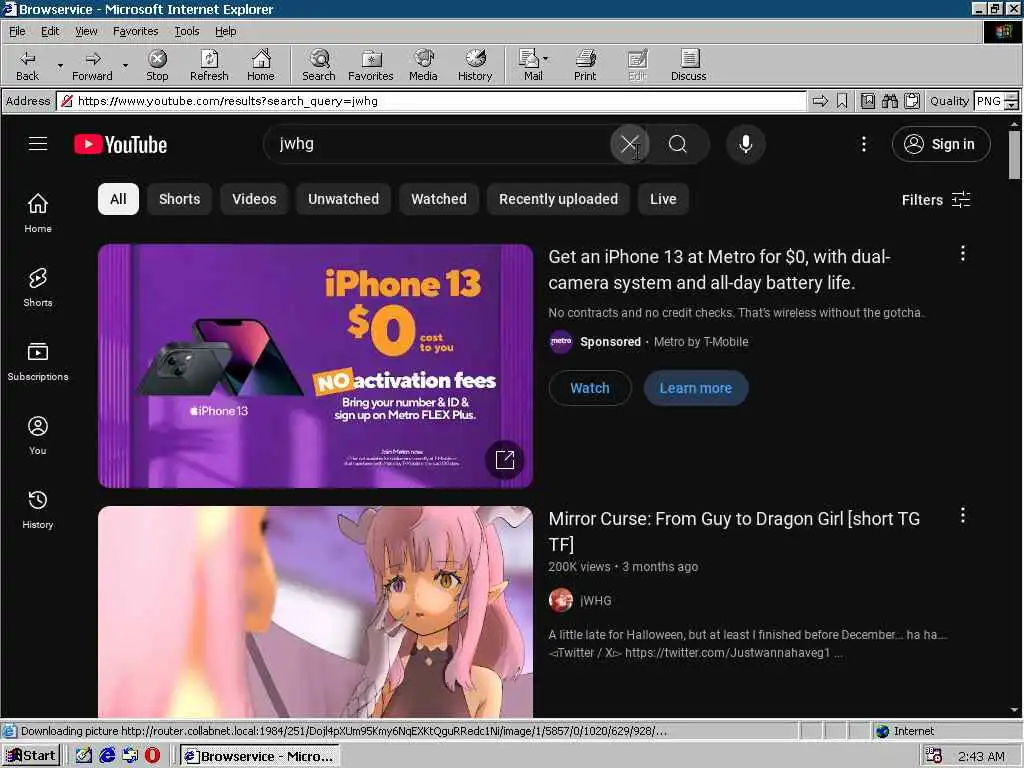Open the Forward history dropdown arrow
This screenshot has width=1024, height=768.
point(125,65)
